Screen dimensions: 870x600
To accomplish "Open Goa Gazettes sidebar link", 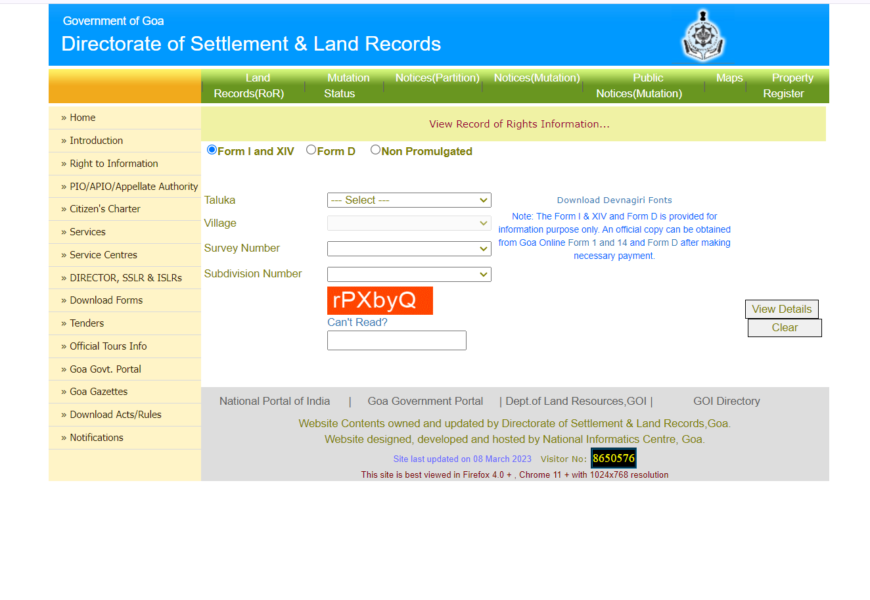I will pyautogui.click(x=98, y=392).
